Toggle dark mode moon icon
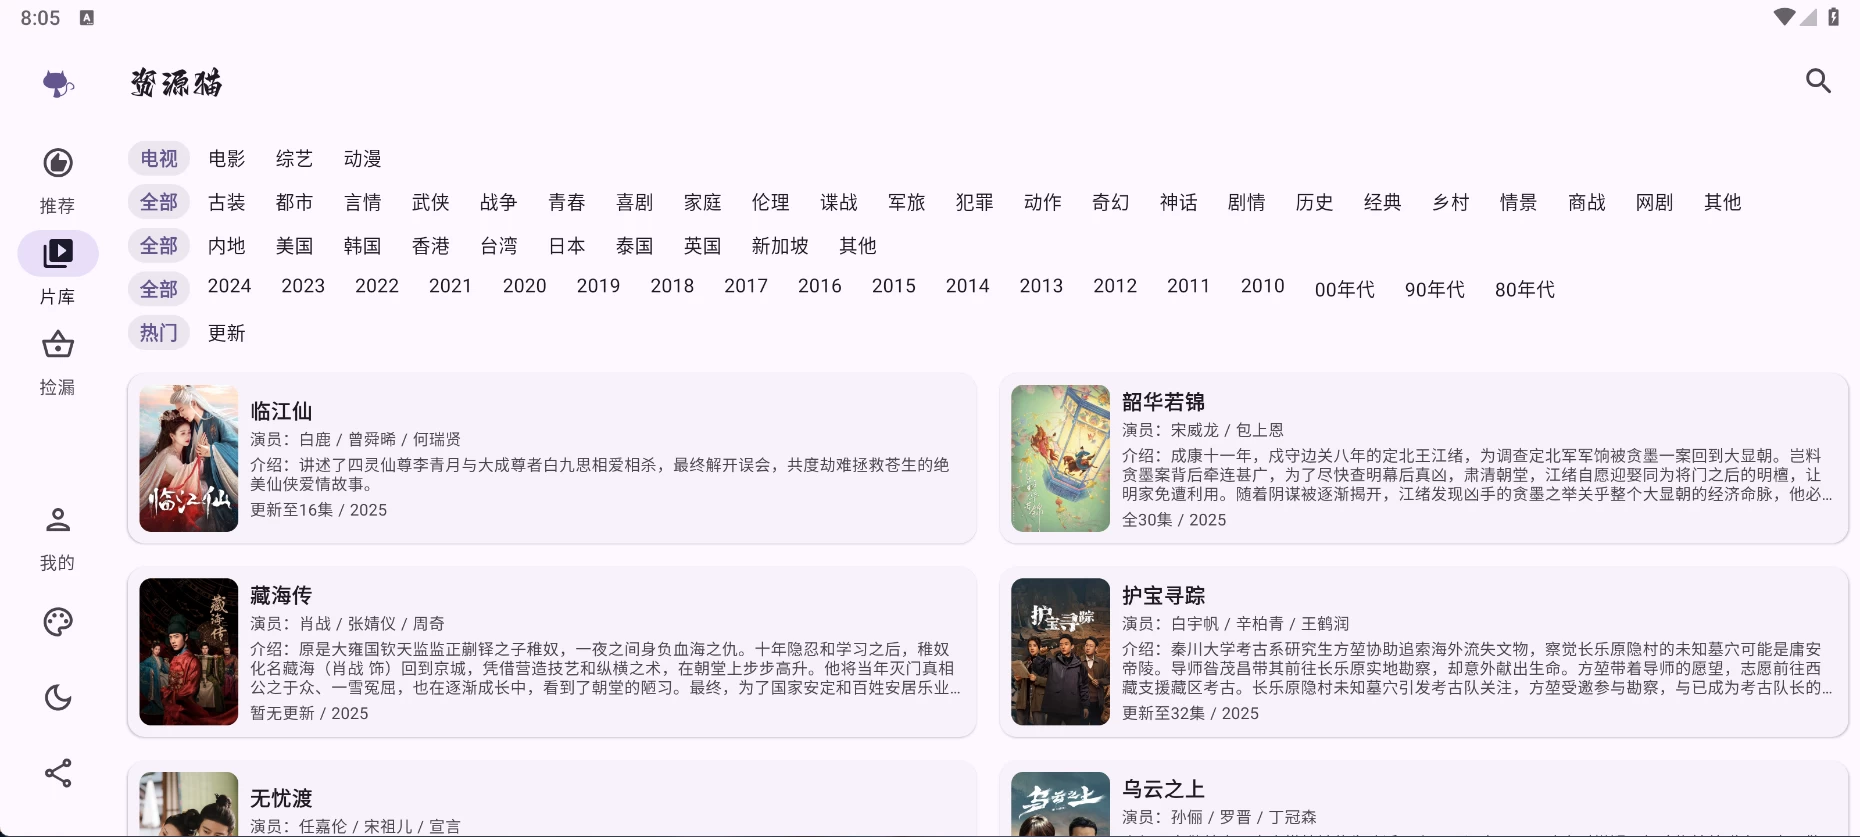Viewport: 1860px width, 837px height. click(58, 697)
